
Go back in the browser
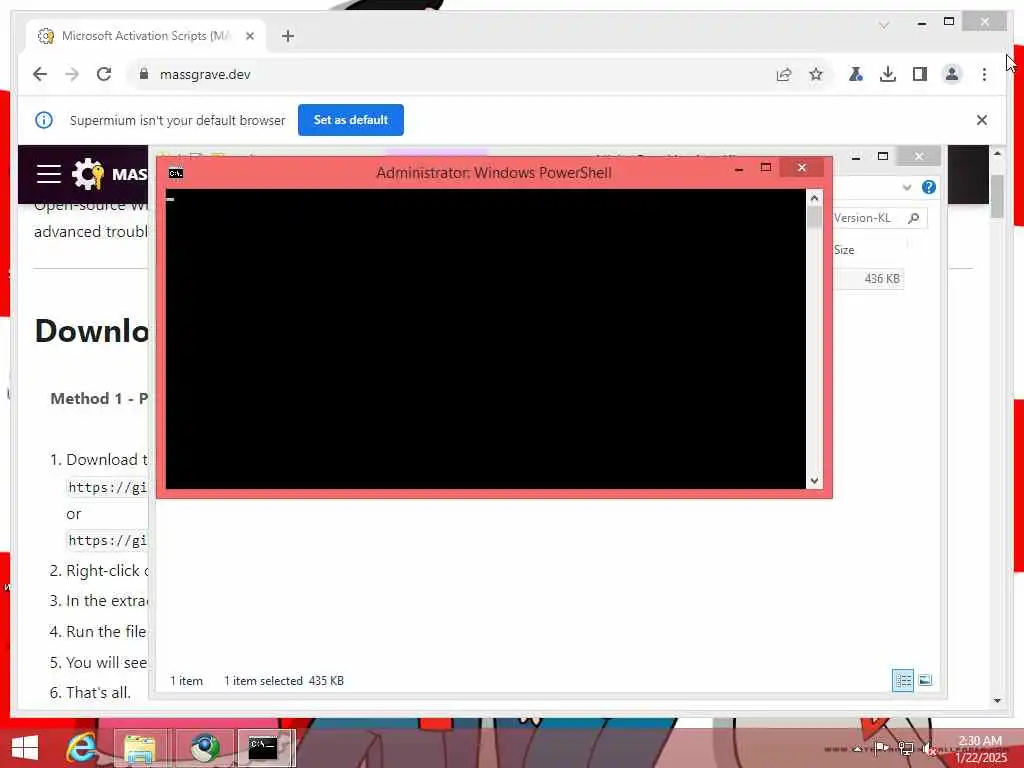tap(40, 74)
